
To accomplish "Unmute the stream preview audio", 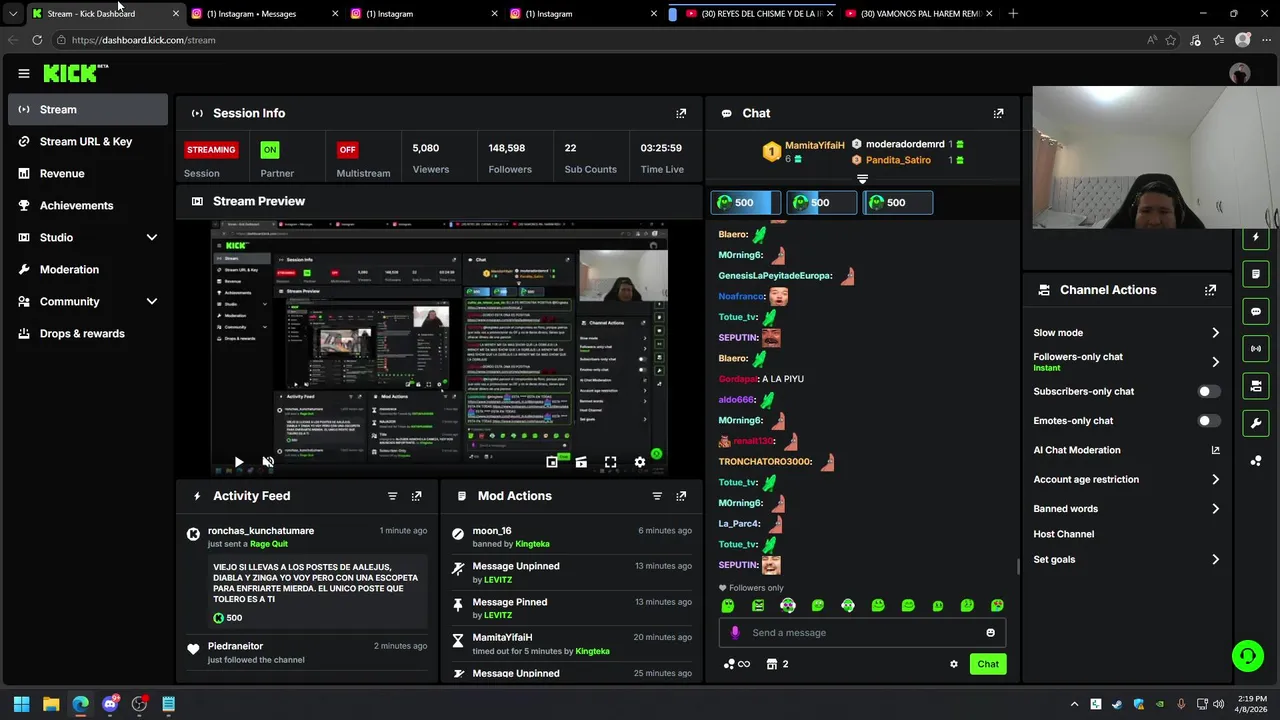I will 268,462.
